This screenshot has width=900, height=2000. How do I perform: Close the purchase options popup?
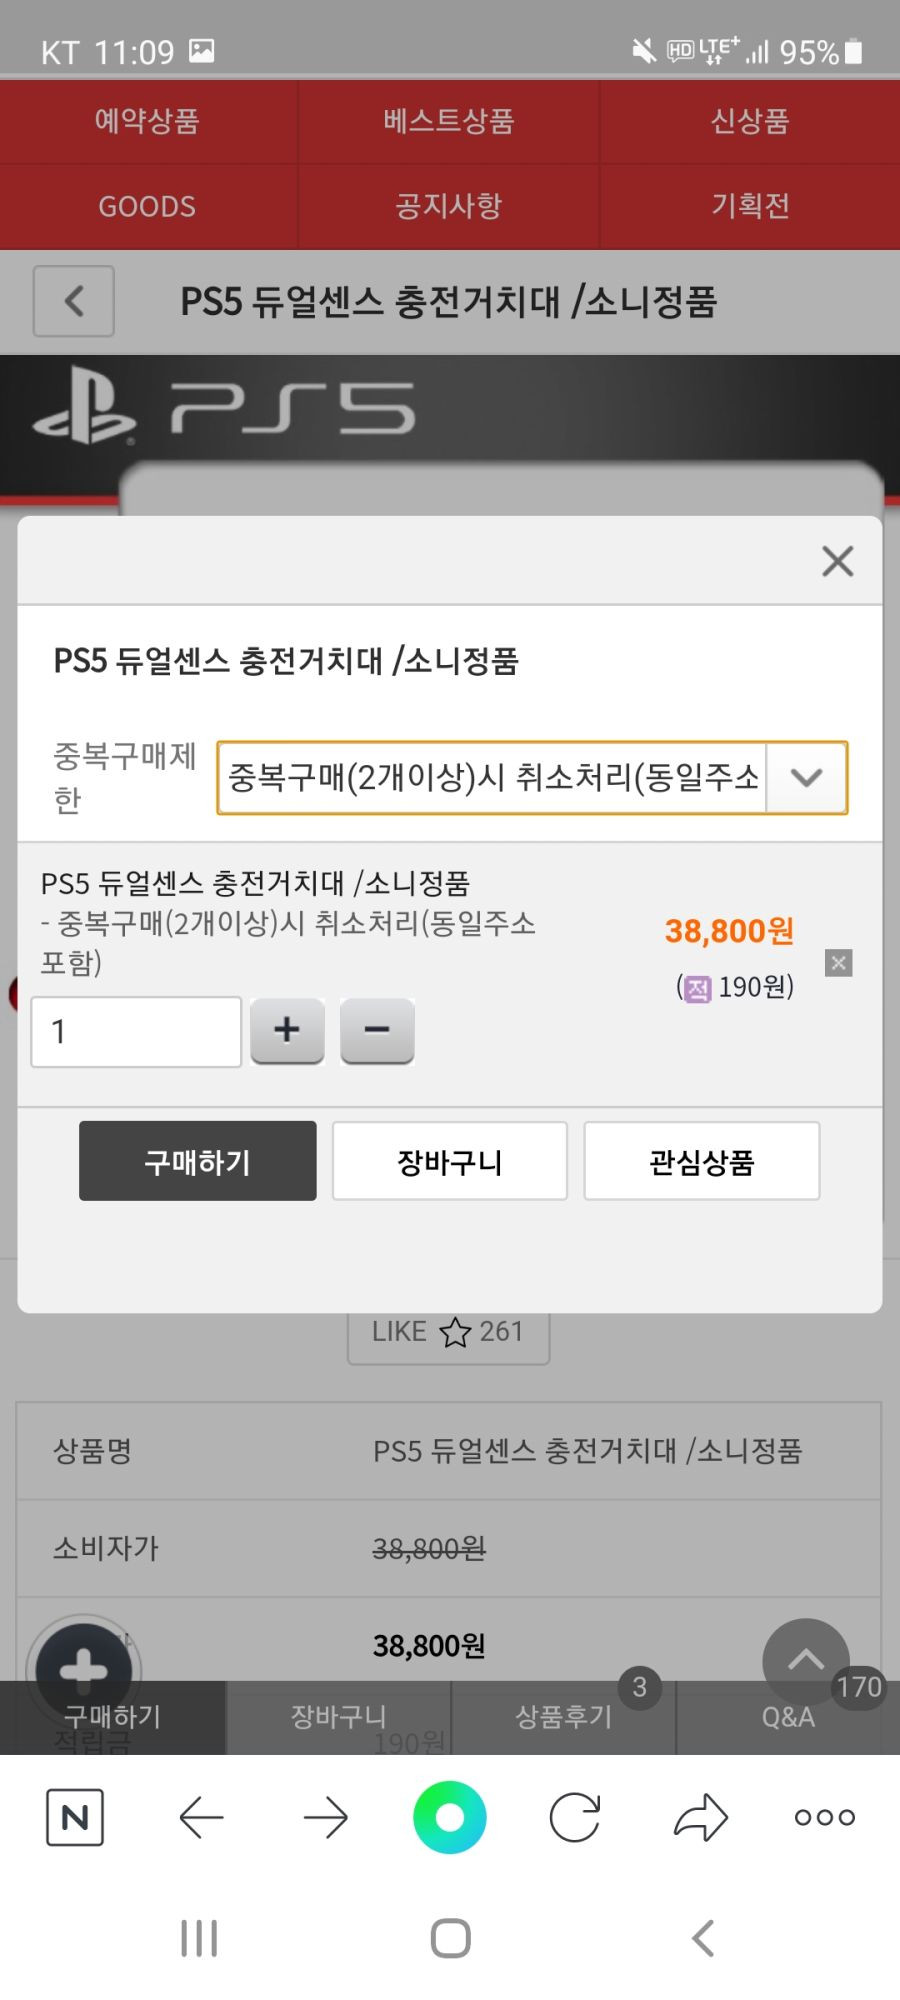837,561
